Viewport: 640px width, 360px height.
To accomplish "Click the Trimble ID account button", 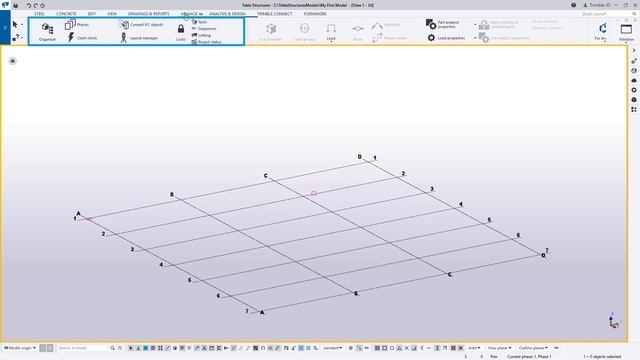I will point(597,5).
